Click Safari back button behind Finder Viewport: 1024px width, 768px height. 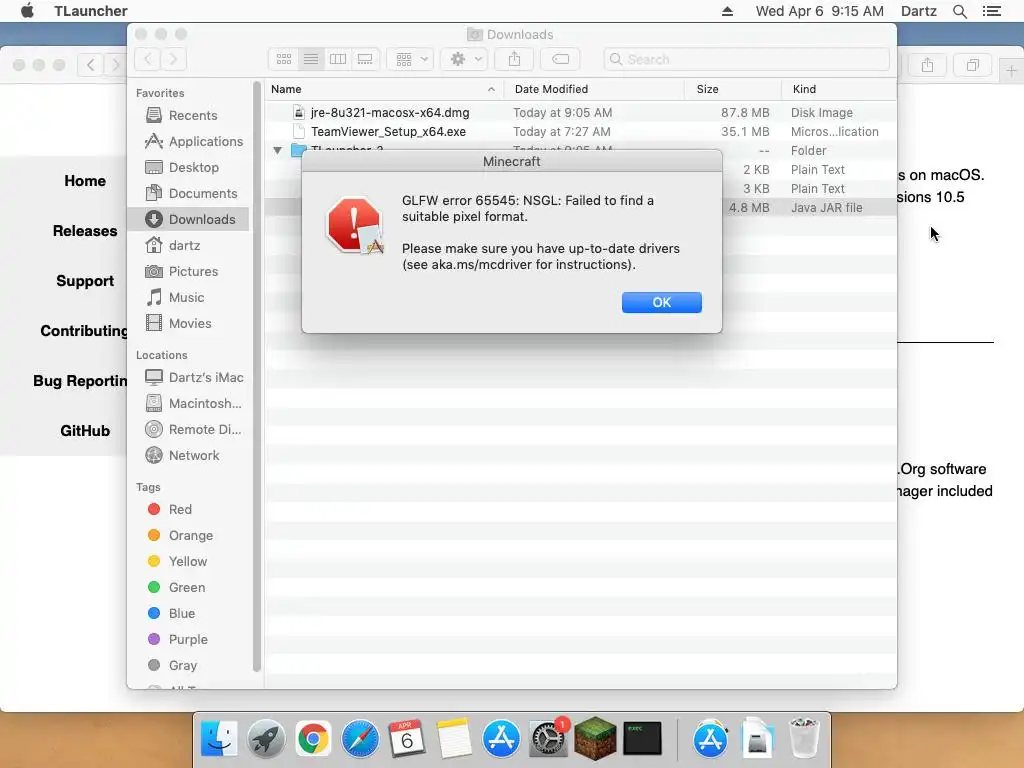point(90,65)
